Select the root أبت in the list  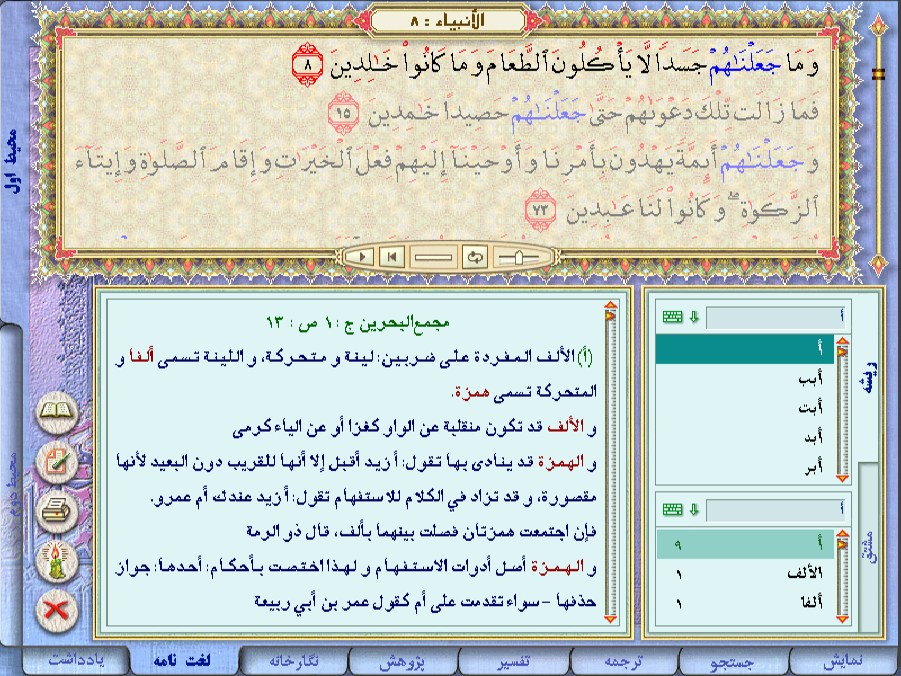745,408
